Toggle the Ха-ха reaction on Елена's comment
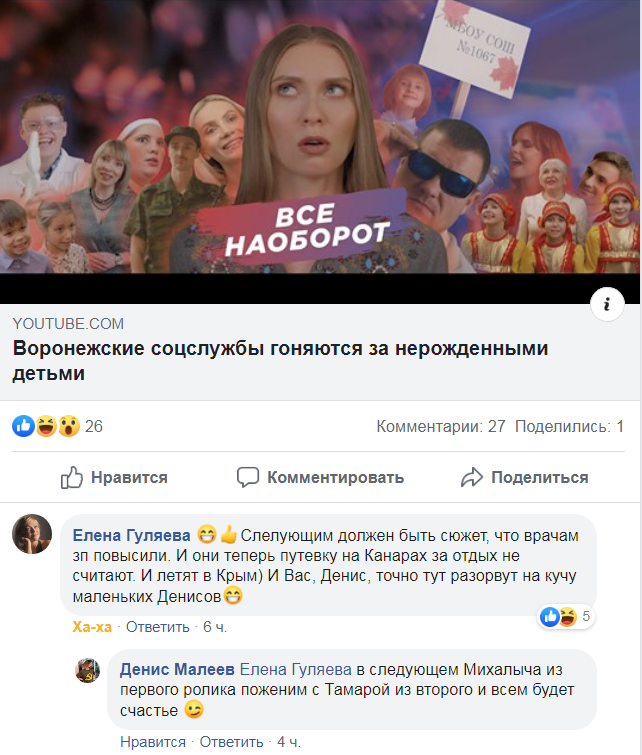642x755 pixels. (92, 627)
